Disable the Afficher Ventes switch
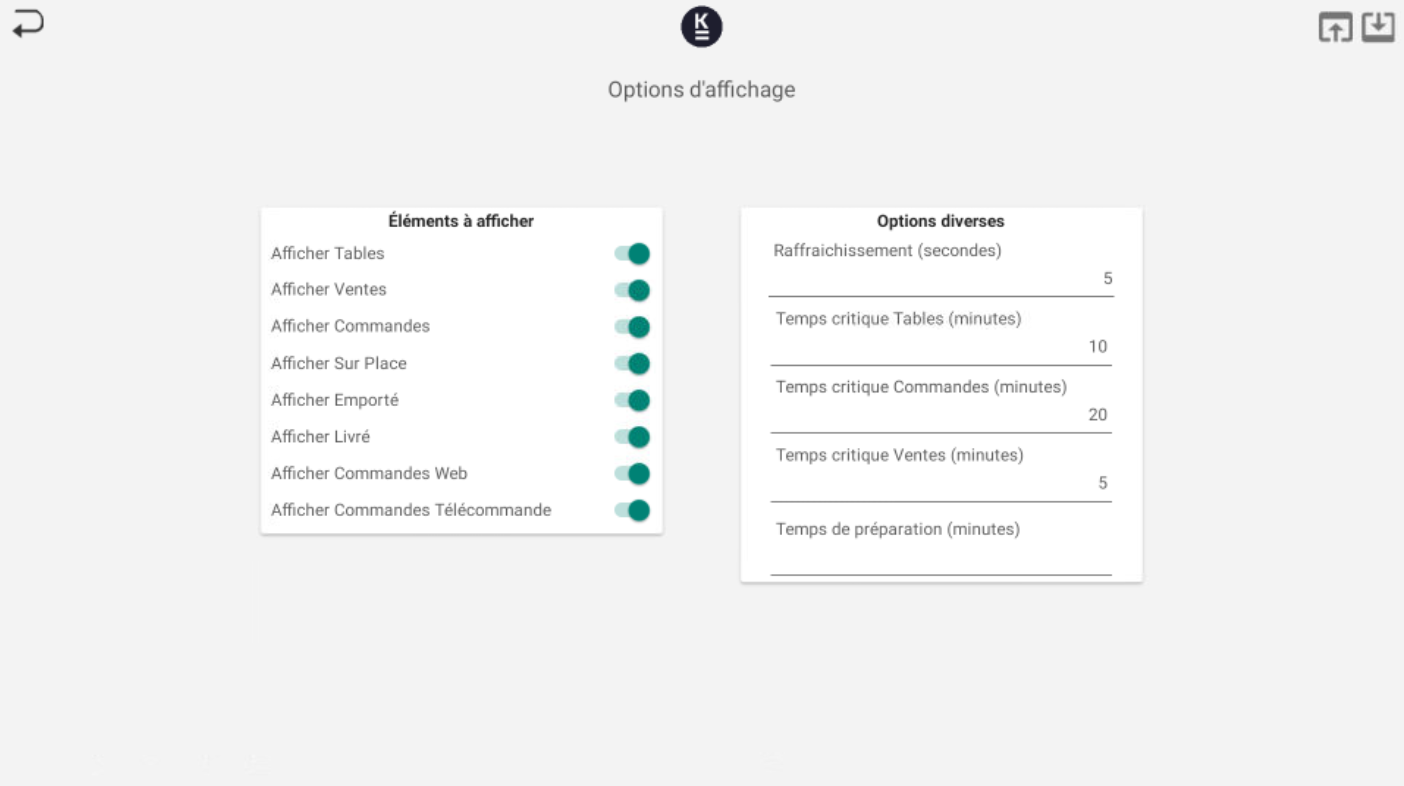 632,290
